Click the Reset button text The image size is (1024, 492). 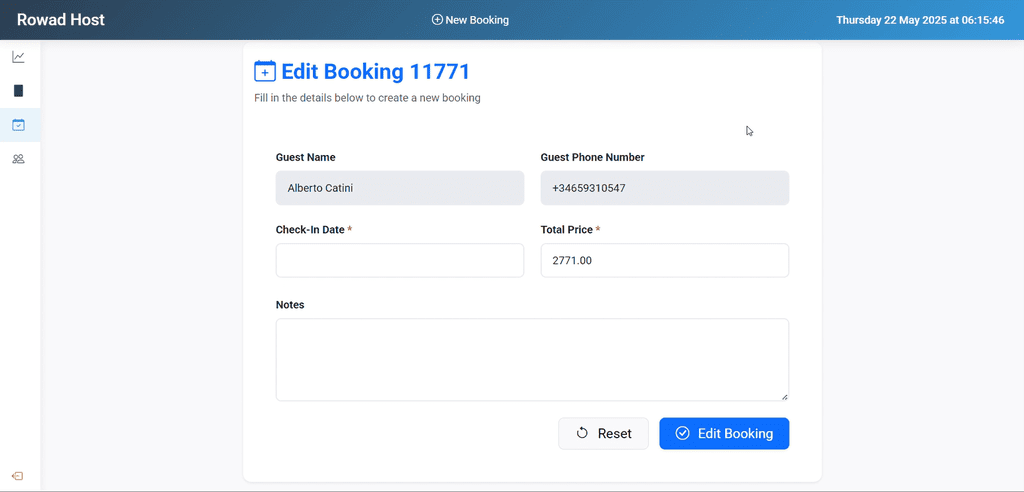(615, 433)
